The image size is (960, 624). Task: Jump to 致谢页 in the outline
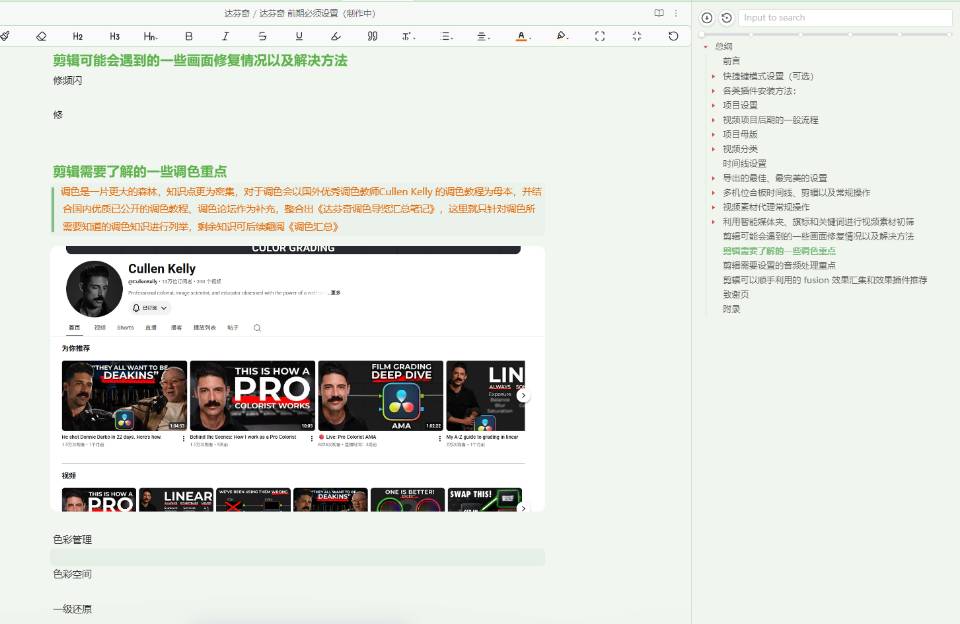pos(735,295)
